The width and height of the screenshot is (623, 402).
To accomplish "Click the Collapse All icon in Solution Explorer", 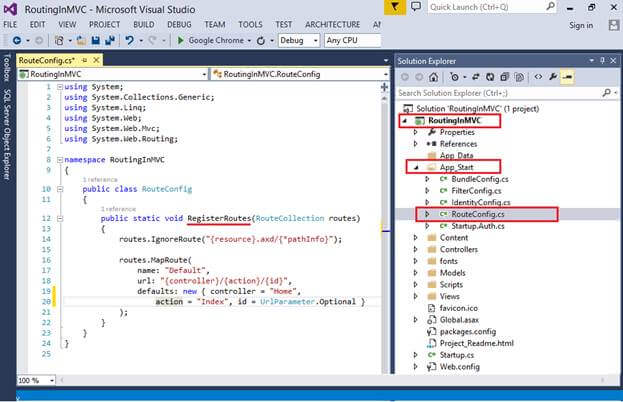I will click(x=504, y=77).
